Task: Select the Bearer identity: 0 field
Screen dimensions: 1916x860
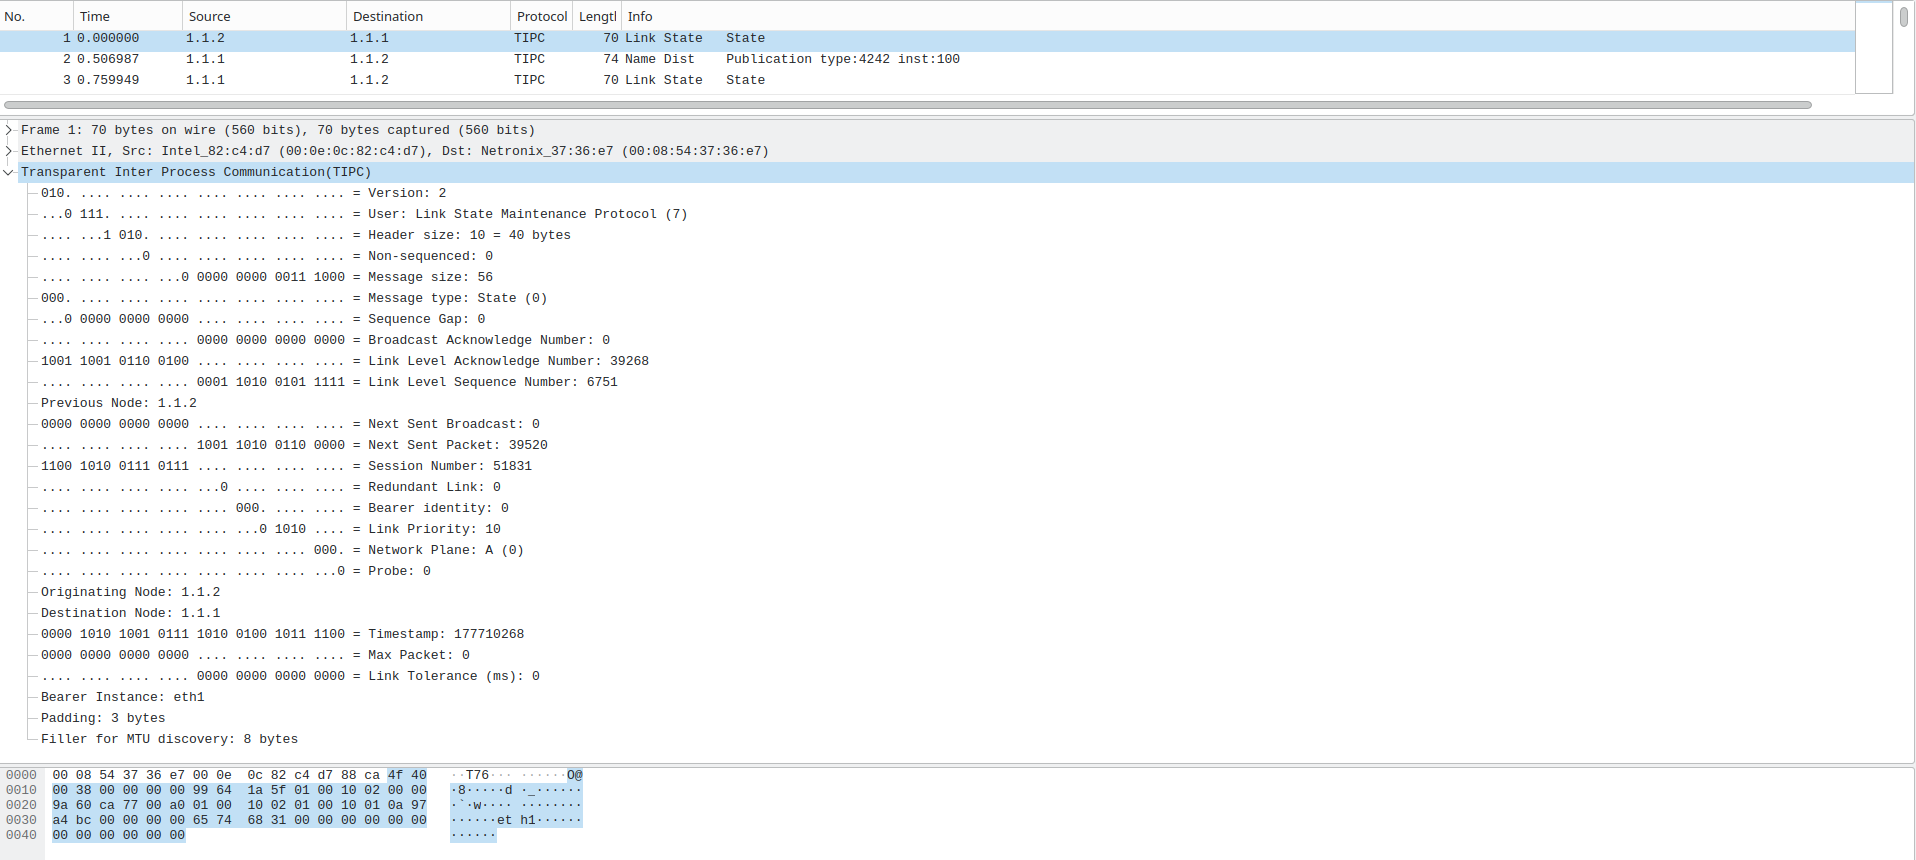Action: tap(275, 508)
